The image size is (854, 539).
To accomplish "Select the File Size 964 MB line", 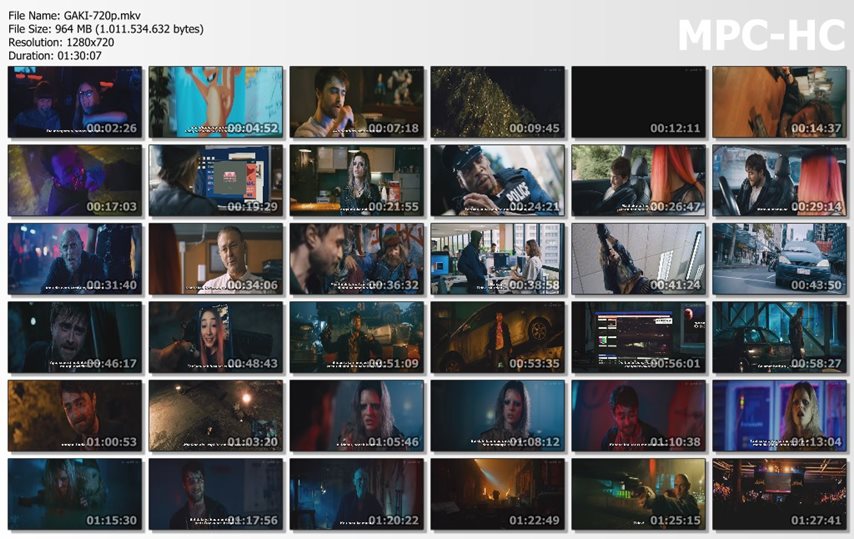I will [x=106, y=29].
